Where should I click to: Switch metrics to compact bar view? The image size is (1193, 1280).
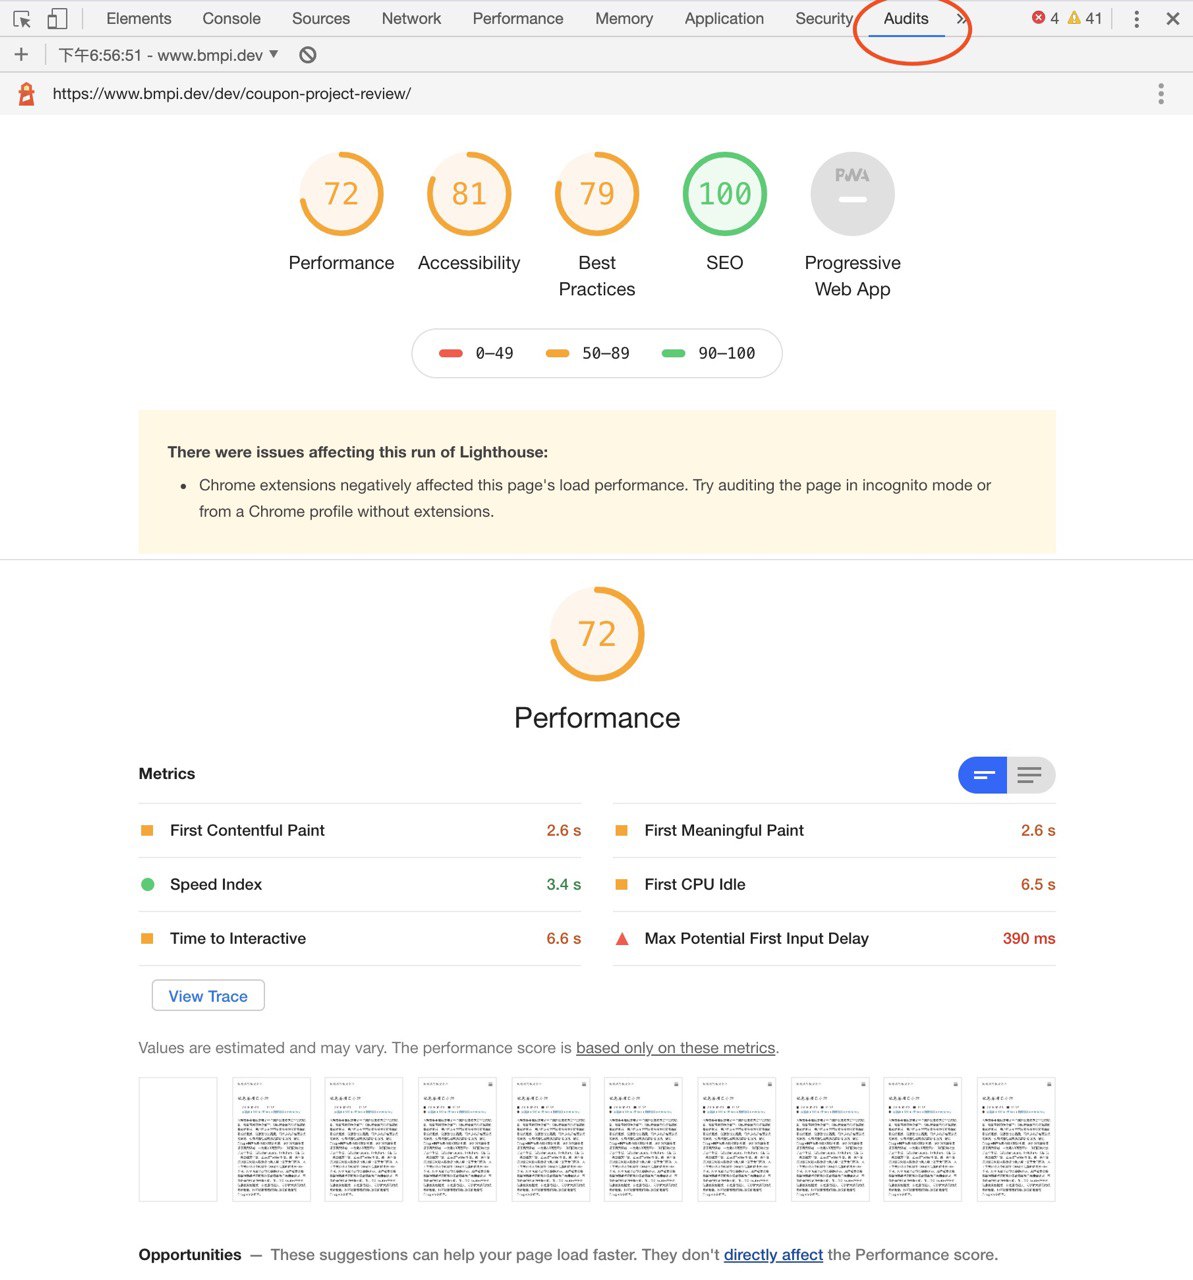pyautogui.click(x=982, y=775)
